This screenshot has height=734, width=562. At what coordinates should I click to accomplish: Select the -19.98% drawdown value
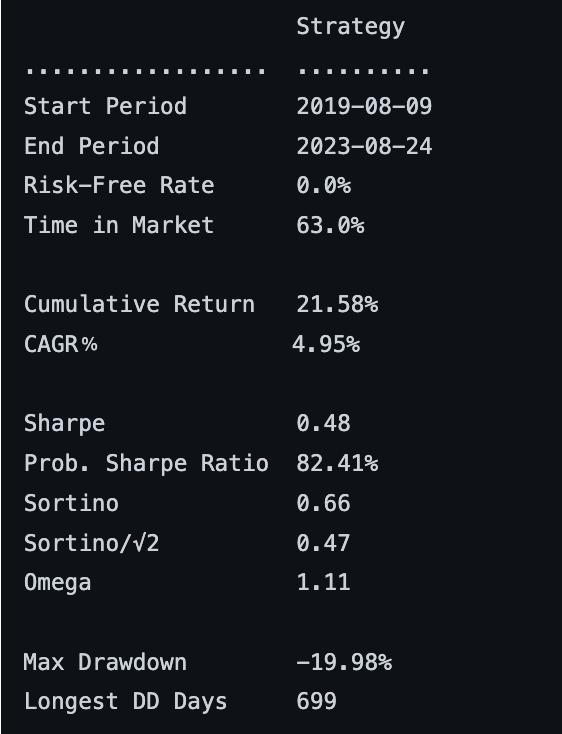pyautogui.click(x=344, y=662)
